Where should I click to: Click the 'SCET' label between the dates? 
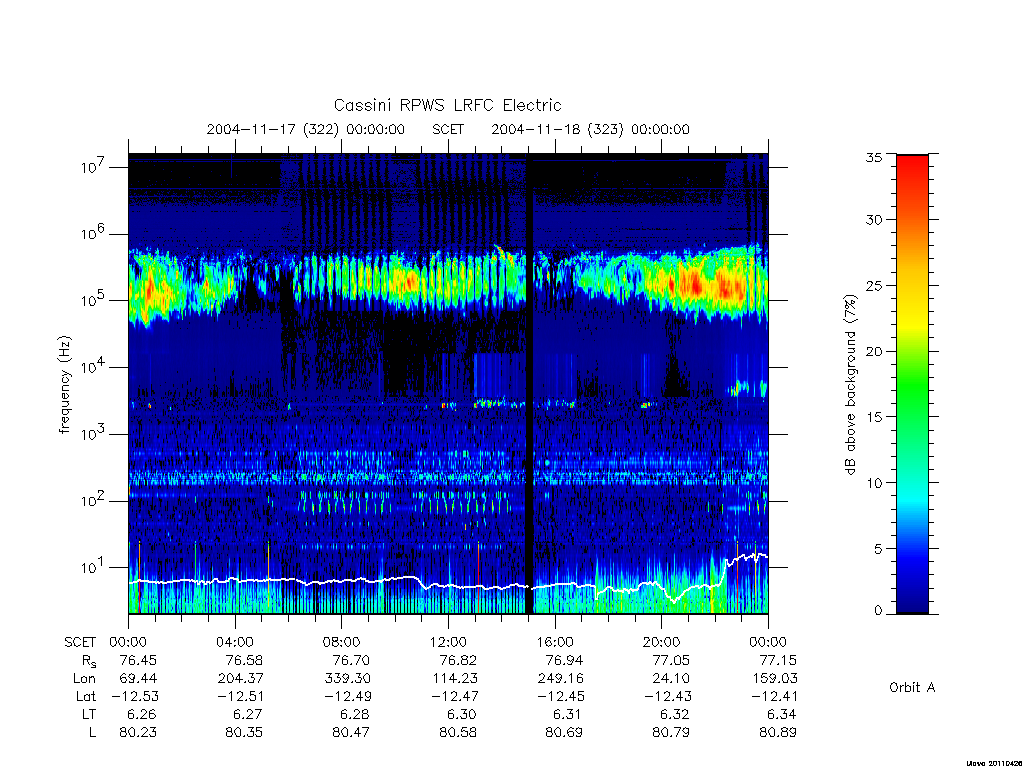tap(448, 129)
